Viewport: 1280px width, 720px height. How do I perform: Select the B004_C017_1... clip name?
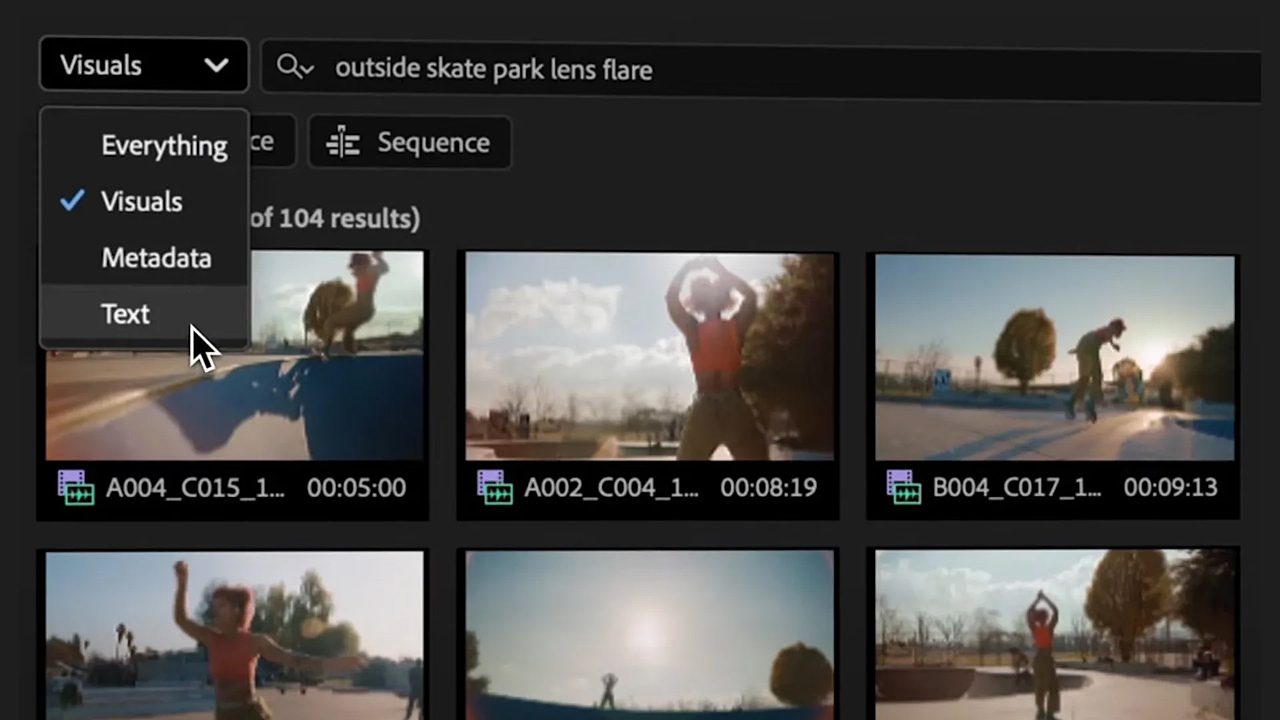1017,488
